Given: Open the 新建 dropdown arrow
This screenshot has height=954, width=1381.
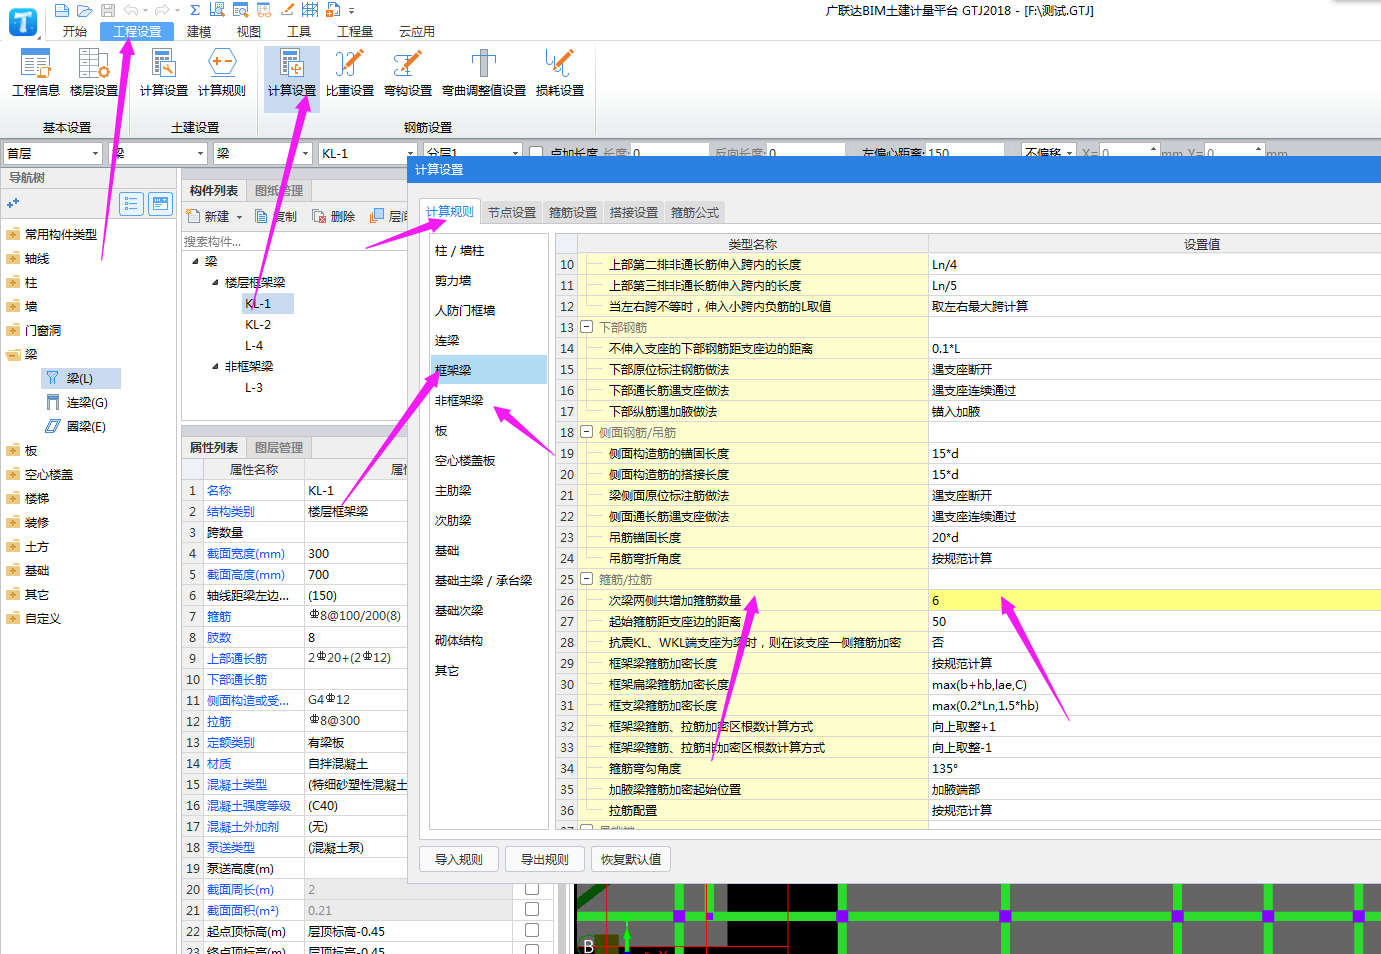Looking at the screenshot, I should pyautogui.click(x=239, y=217).
